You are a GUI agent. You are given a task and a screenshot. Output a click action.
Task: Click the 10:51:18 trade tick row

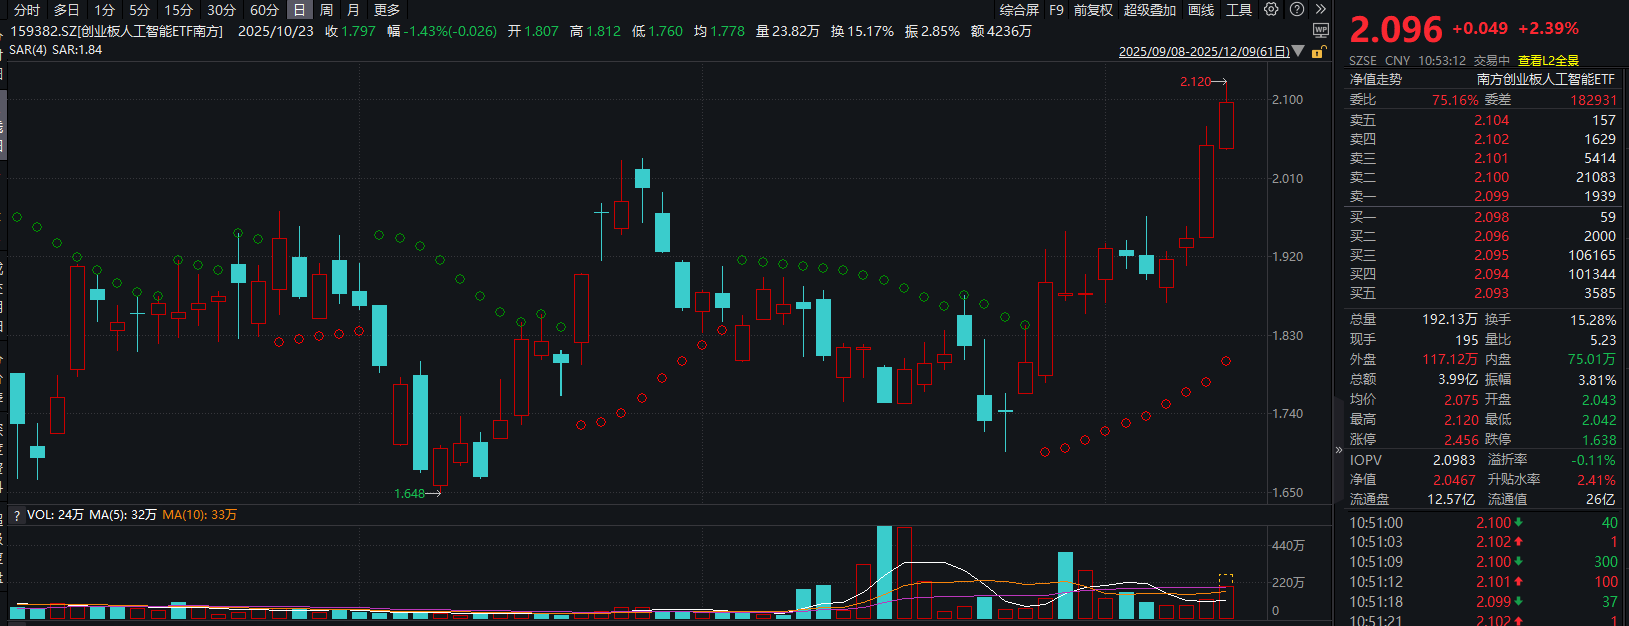pyautogui.click(x=1482, y=602)
